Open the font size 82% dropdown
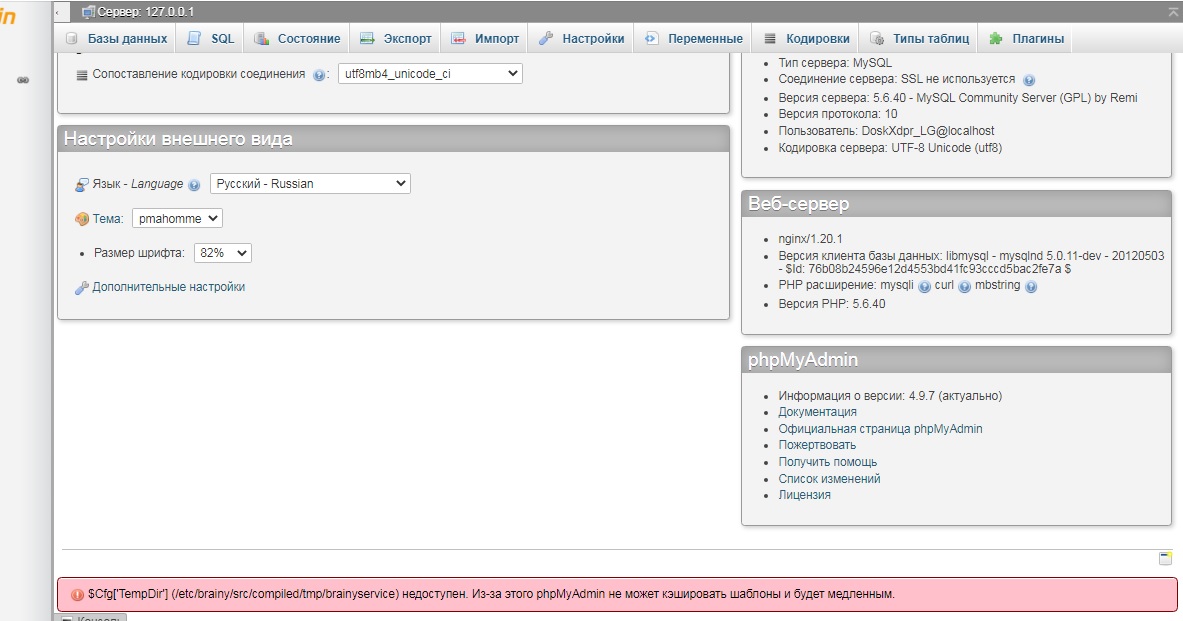This screenshot has height=621, width=1183. [x=222, y=253]
